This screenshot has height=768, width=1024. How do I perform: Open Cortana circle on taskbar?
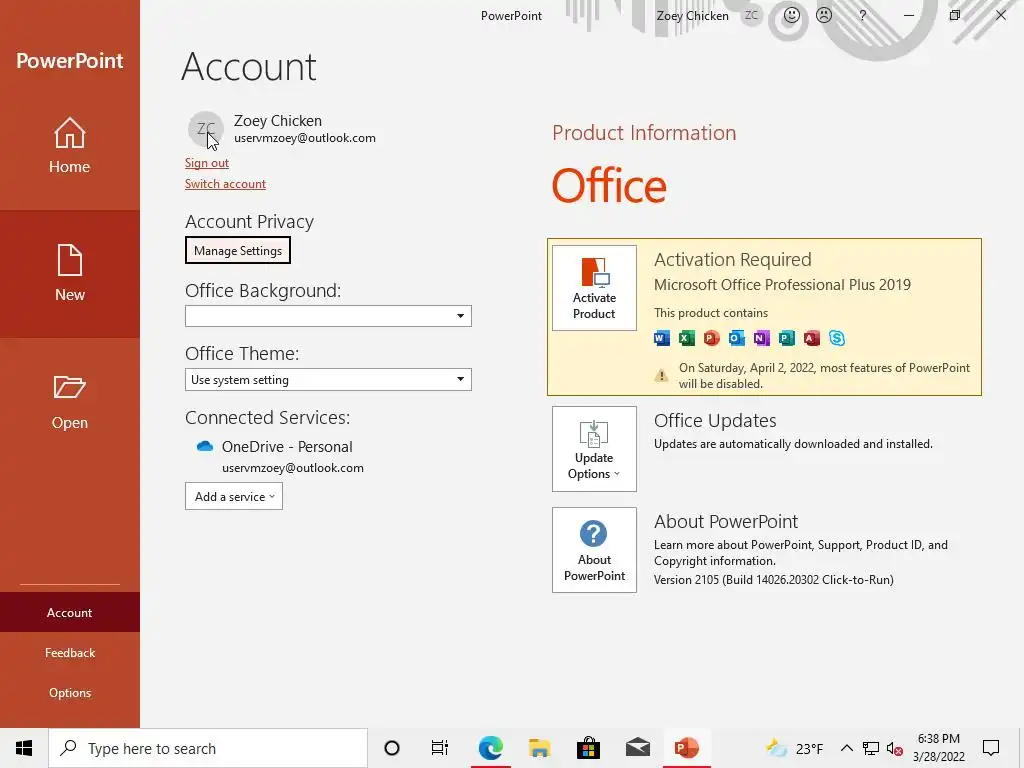(392, 748)
